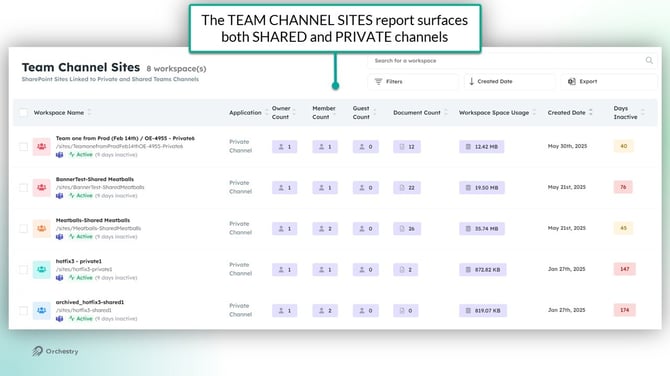Screen dimensions: 670x376
Task: Open the BannerTest-Shared Meatballs workspace name
Action: [95, 179]
